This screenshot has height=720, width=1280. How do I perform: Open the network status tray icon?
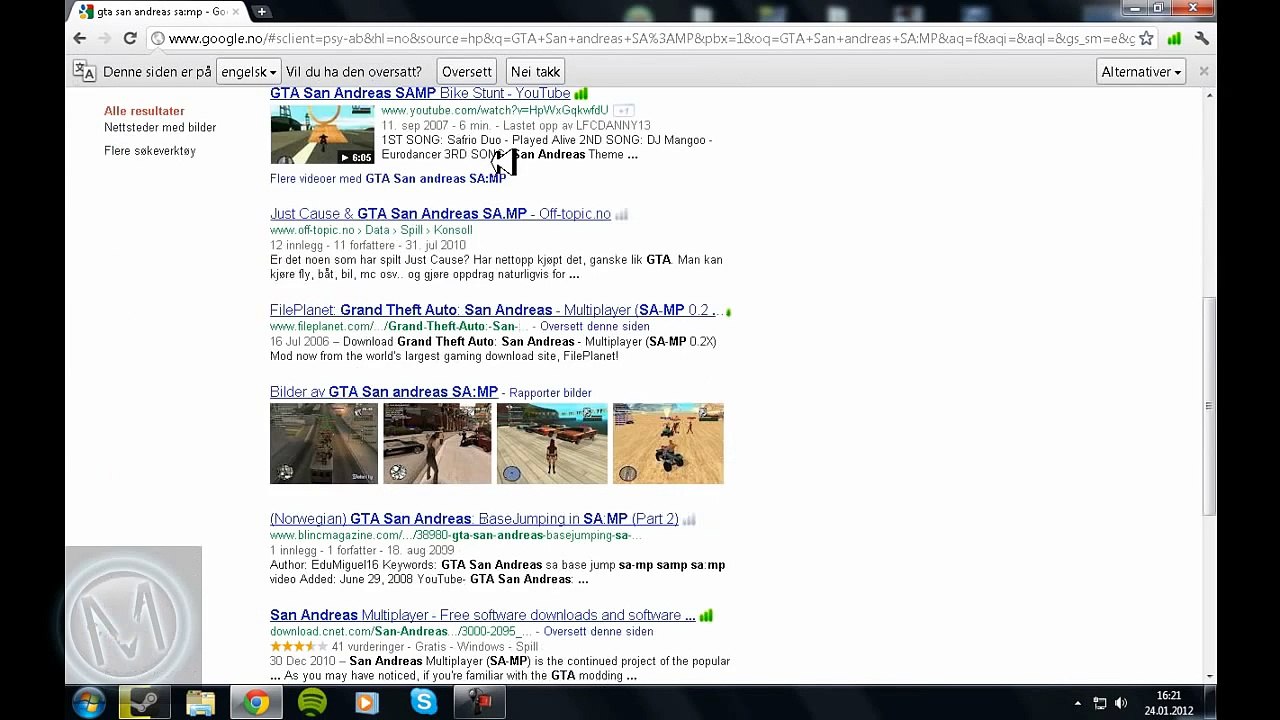tap(1100, 703)
